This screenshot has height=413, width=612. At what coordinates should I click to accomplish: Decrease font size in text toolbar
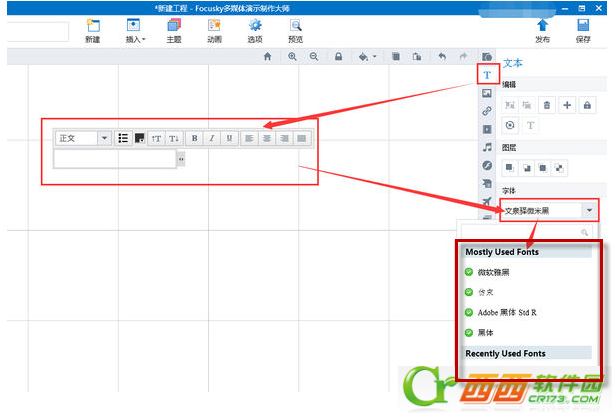pyautogui.click(x=174, y=139)
